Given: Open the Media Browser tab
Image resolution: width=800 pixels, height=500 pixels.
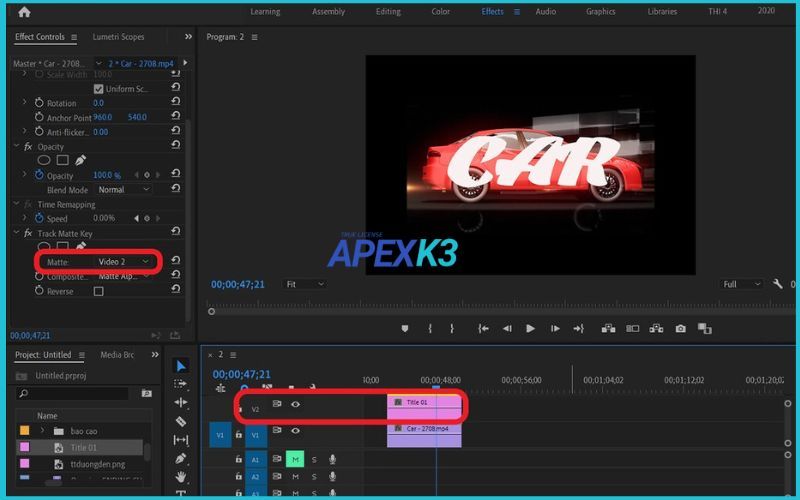Looking at the screenshot, I should [117, 355].
